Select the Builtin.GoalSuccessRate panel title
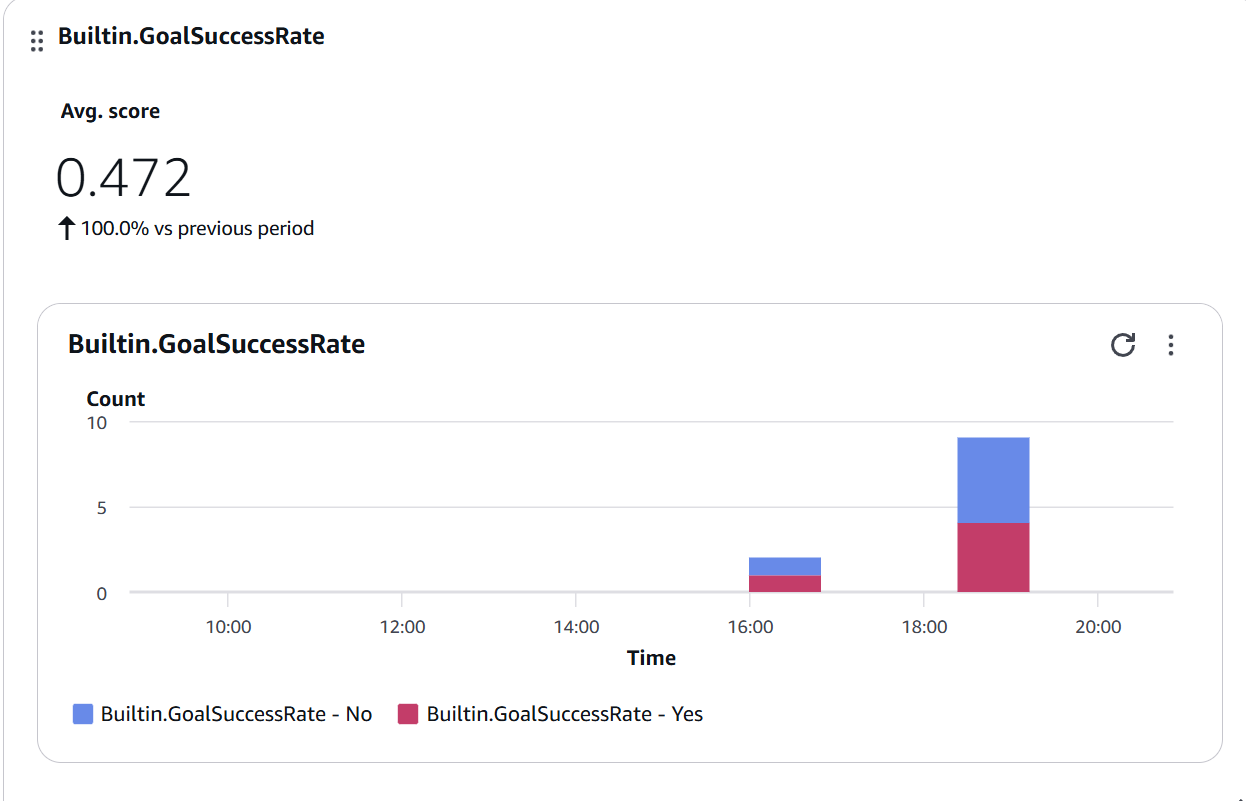This screenshot has width=1246, height=801. click(x=191, y=36)
